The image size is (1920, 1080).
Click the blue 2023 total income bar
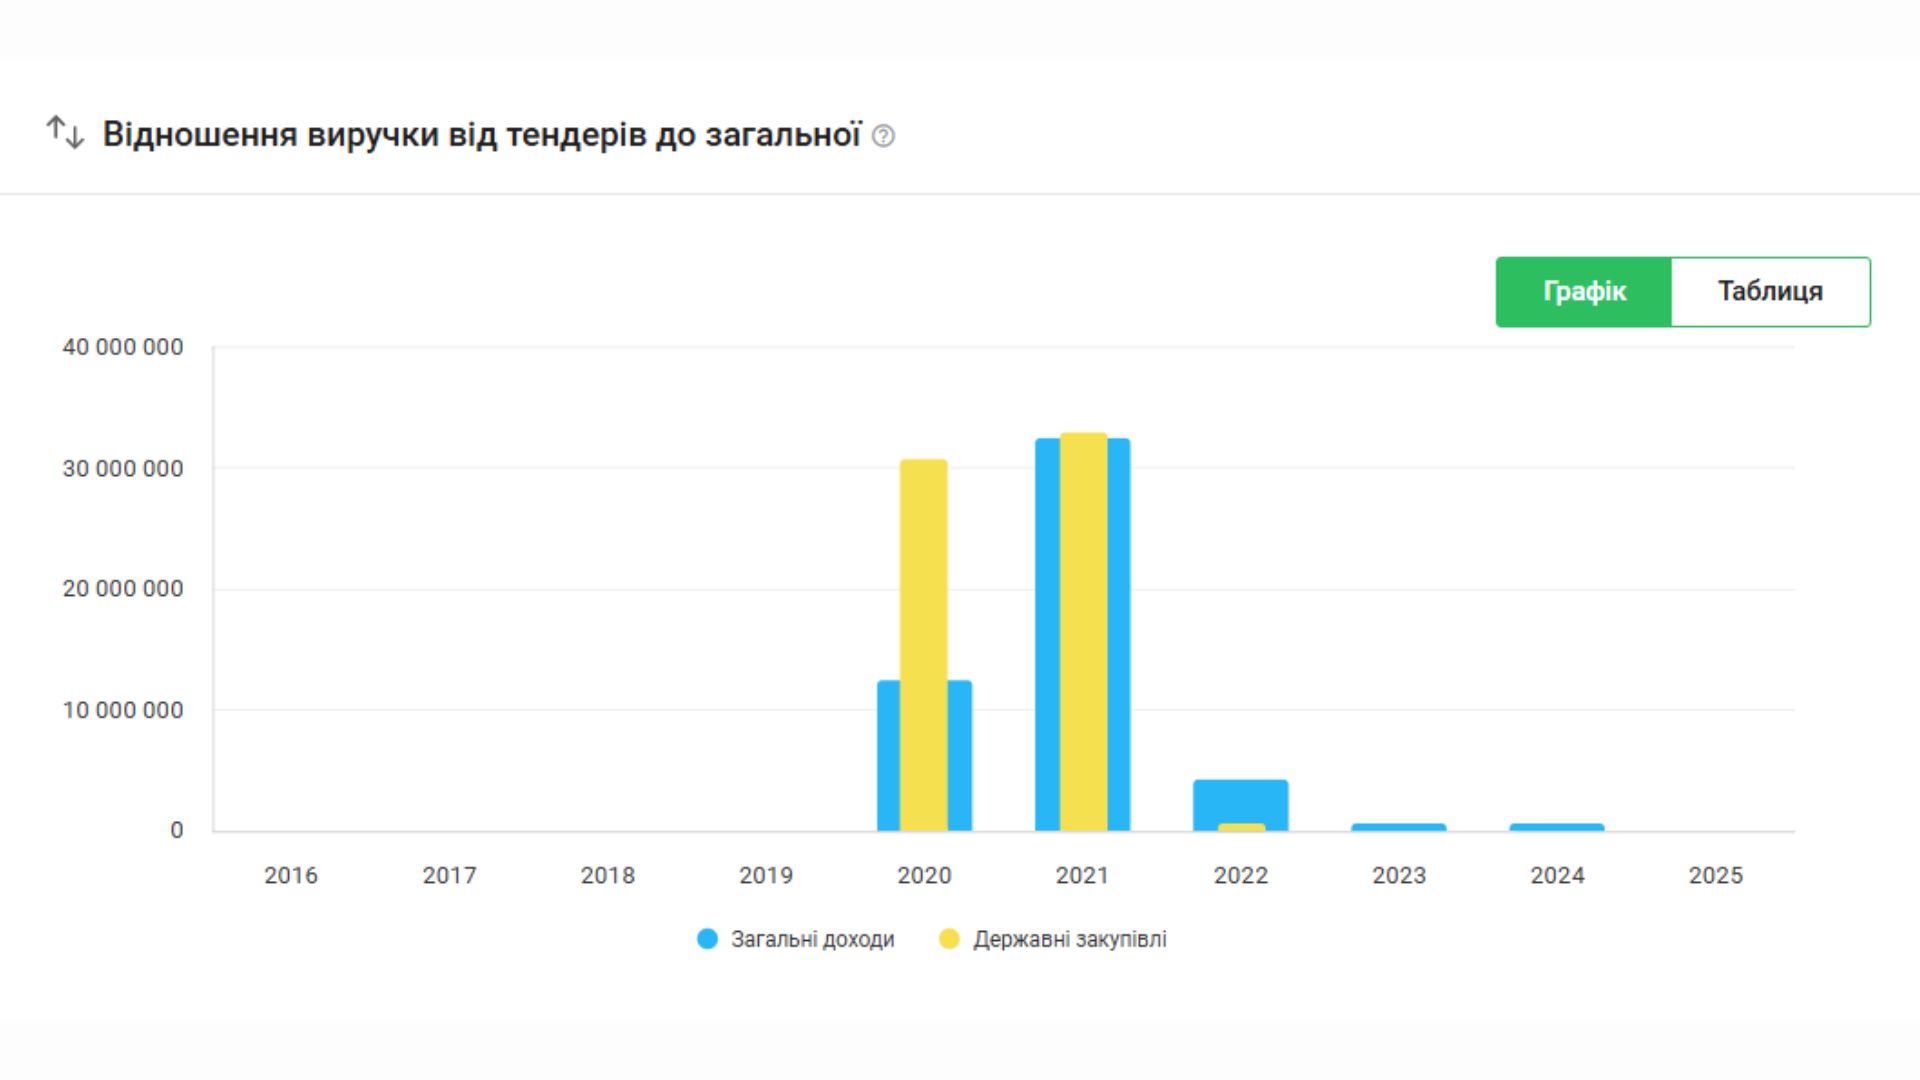(1398, 827)
